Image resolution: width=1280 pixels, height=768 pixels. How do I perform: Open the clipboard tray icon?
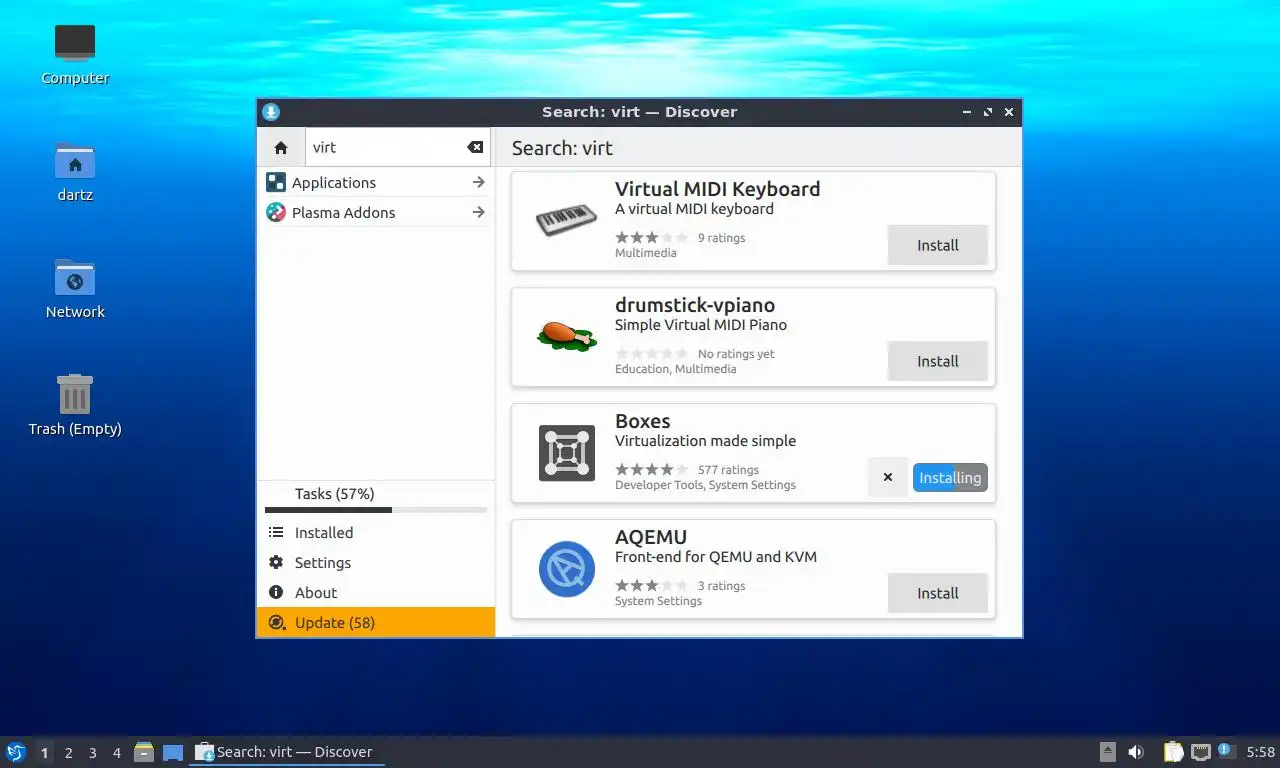[x=1174, y=752]
